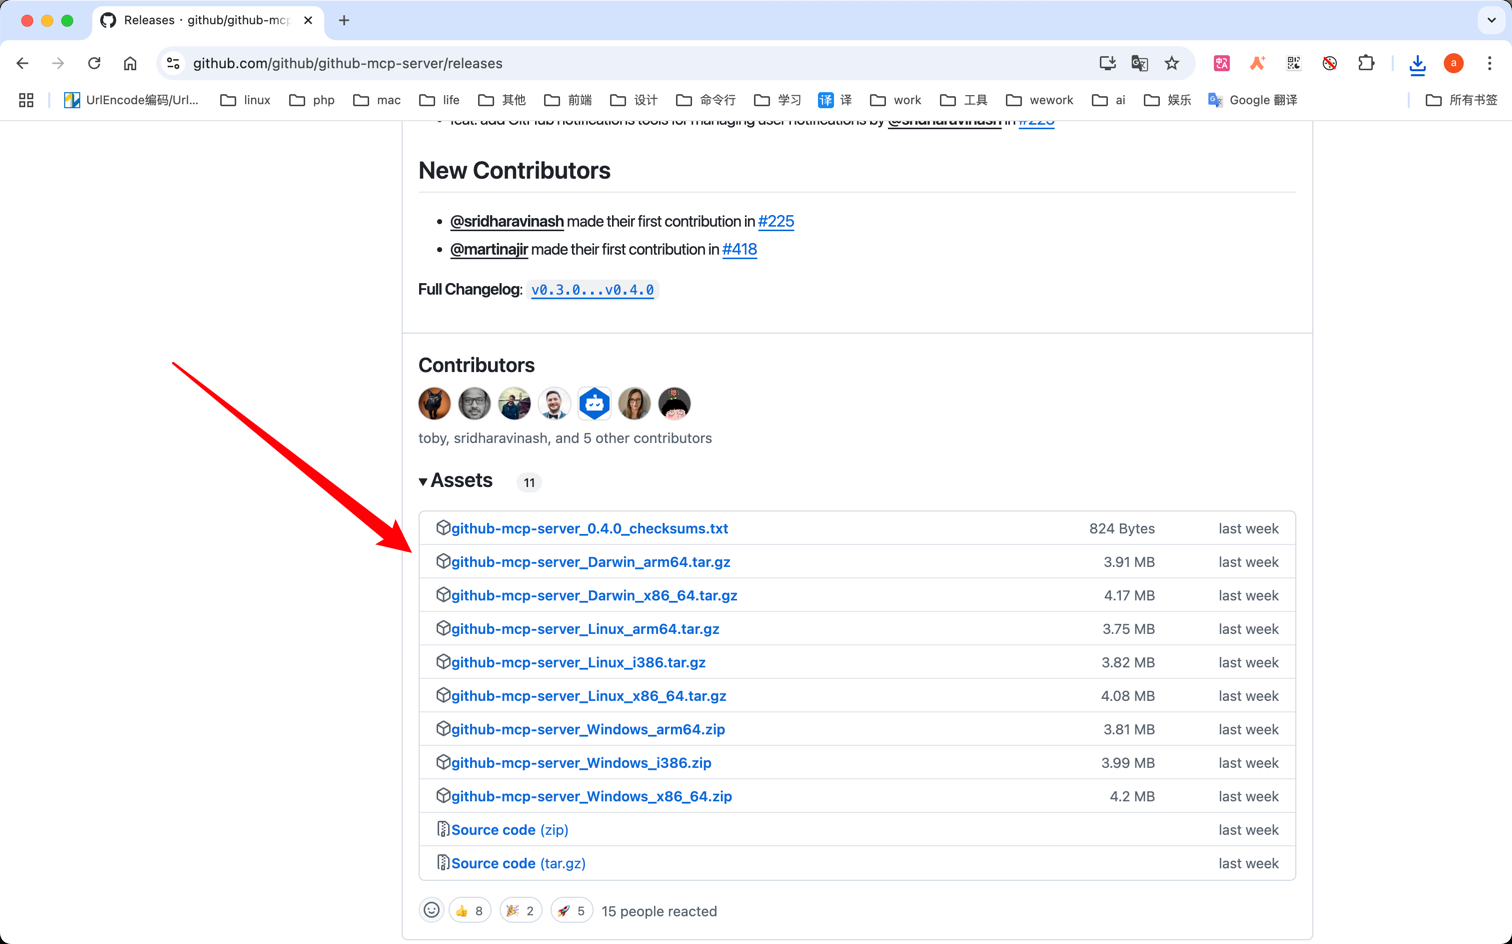The image size is (1512, 944).
Task: Download github-mcp-server_Darwin_arm64.tar.gz
Action: coord(591,562)
